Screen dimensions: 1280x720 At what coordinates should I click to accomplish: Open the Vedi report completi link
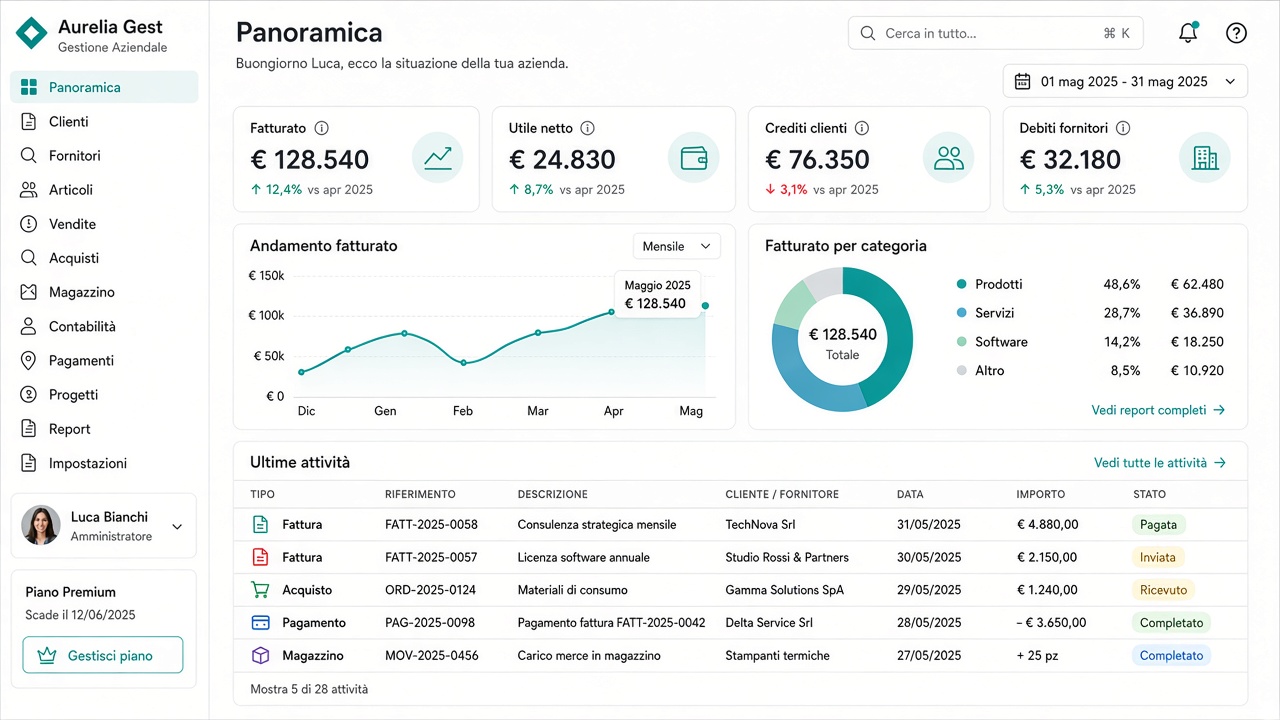pyautogui.click(x=1158, y=410)
